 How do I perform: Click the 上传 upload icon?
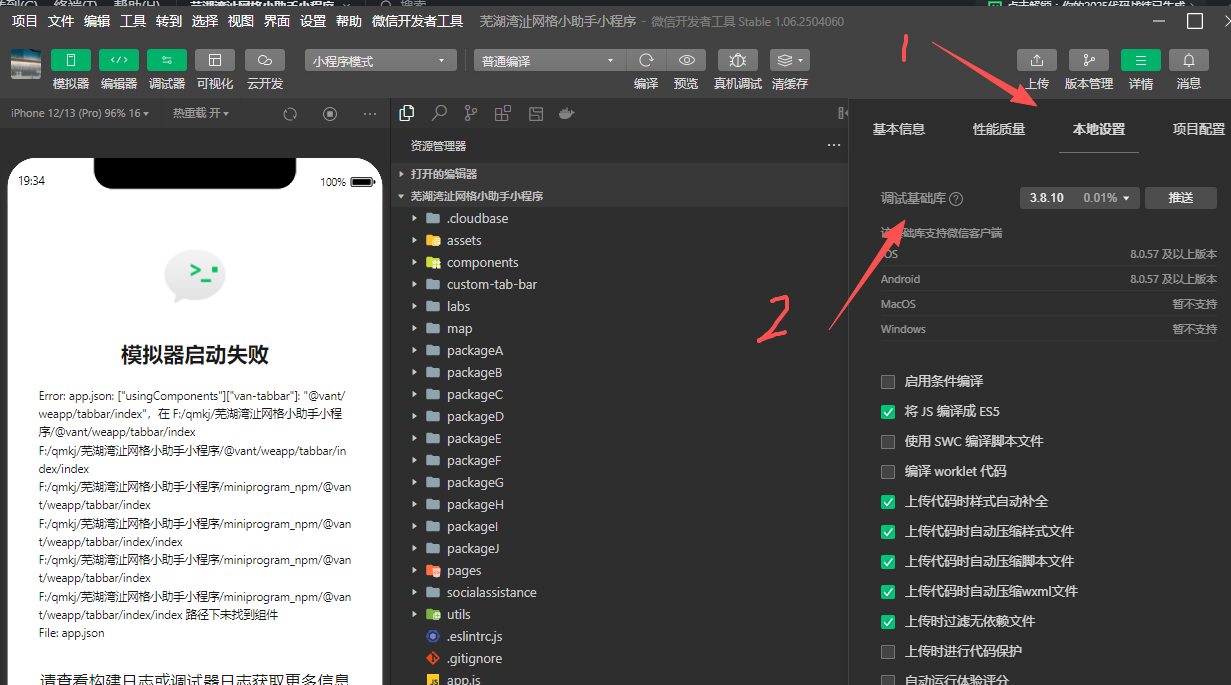pos(1036,61)
